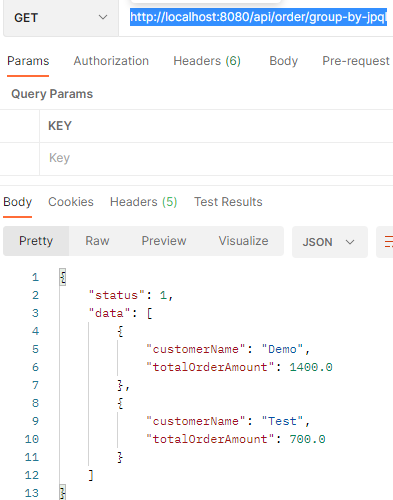The height and width of the screenshot is (500, 393).
Task: Open the JSON format dropdown
Action: tap(330, 242)
